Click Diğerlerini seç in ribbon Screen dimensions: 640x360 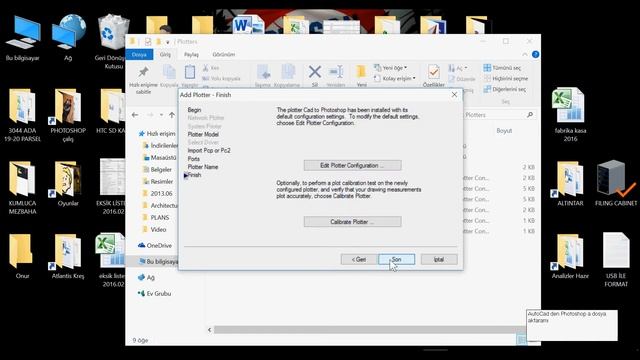504,89
